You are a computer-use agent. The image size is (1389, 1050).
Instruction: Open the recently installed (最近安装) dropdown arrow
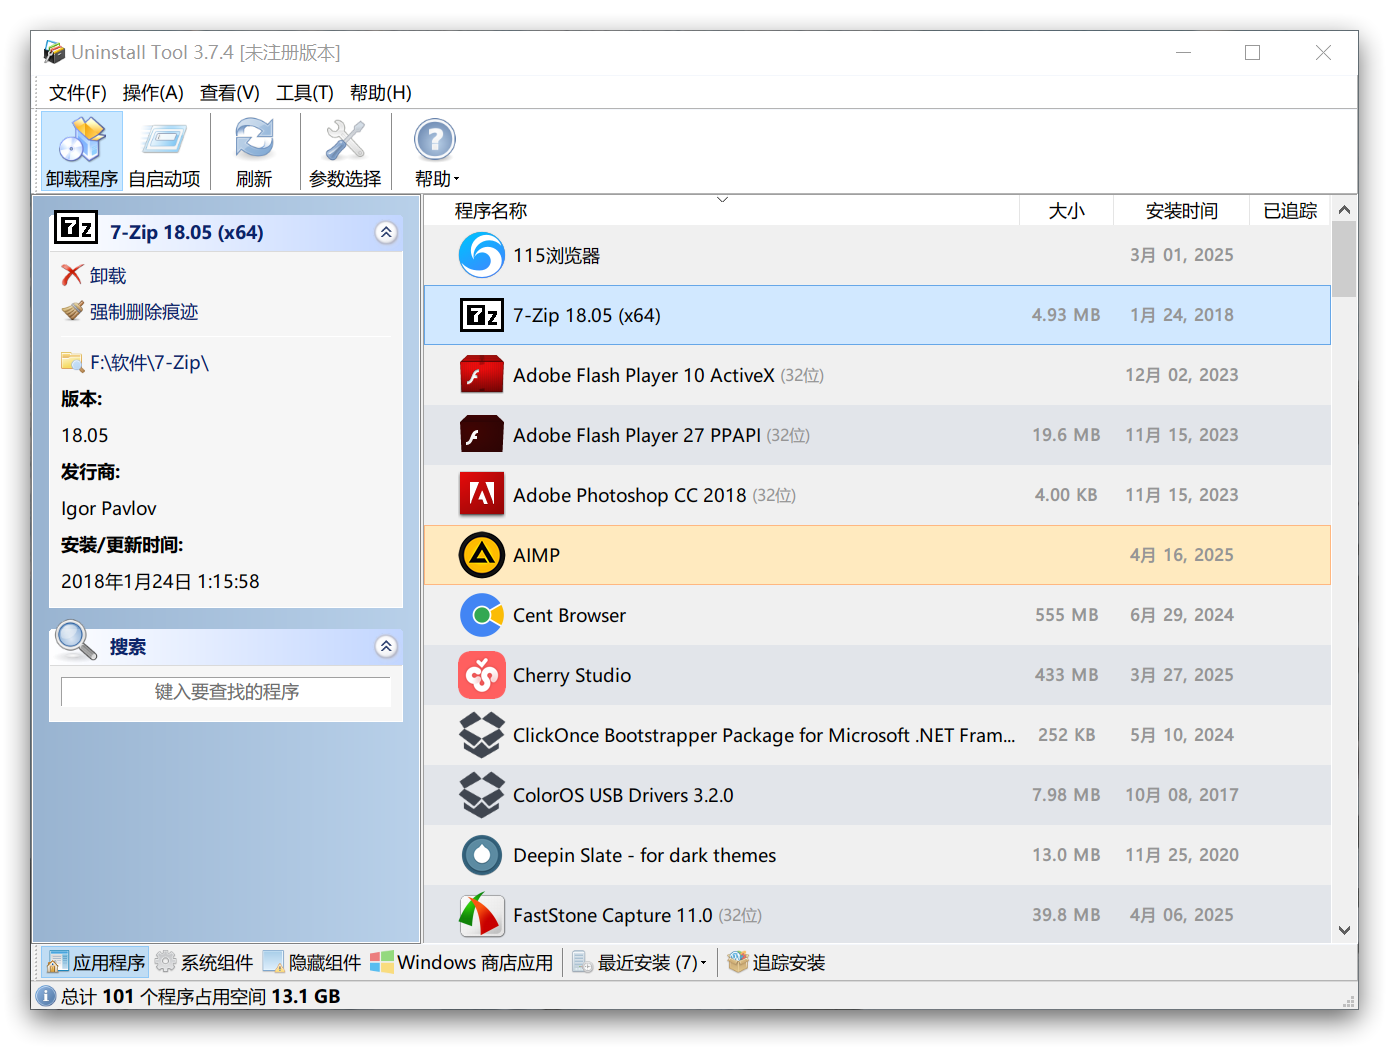click(703, 963)
